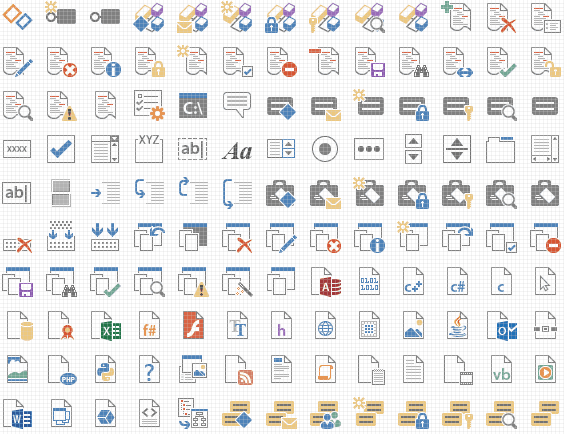
Task: Select the blue checked checkbox icon
Action: click(61, 149)
